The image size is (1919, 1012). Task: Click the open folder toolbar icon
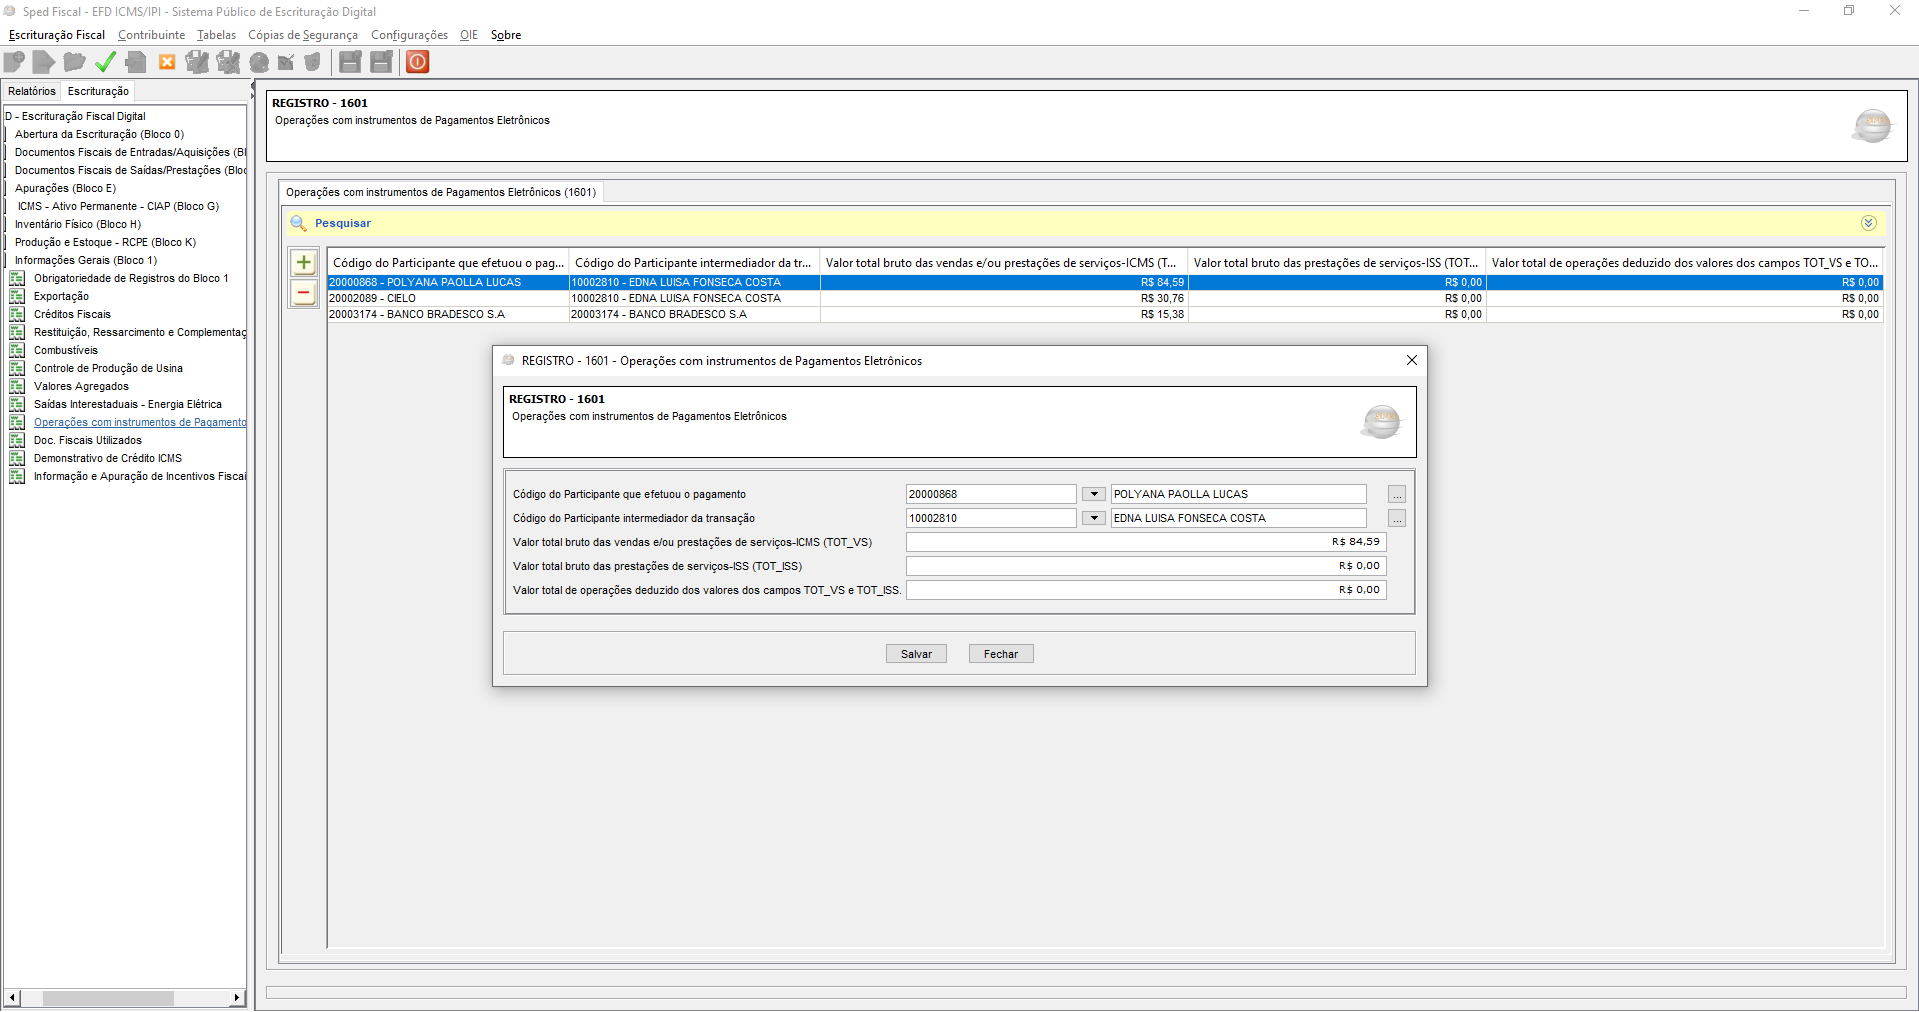pyautogui.click(x=74, y=62)
